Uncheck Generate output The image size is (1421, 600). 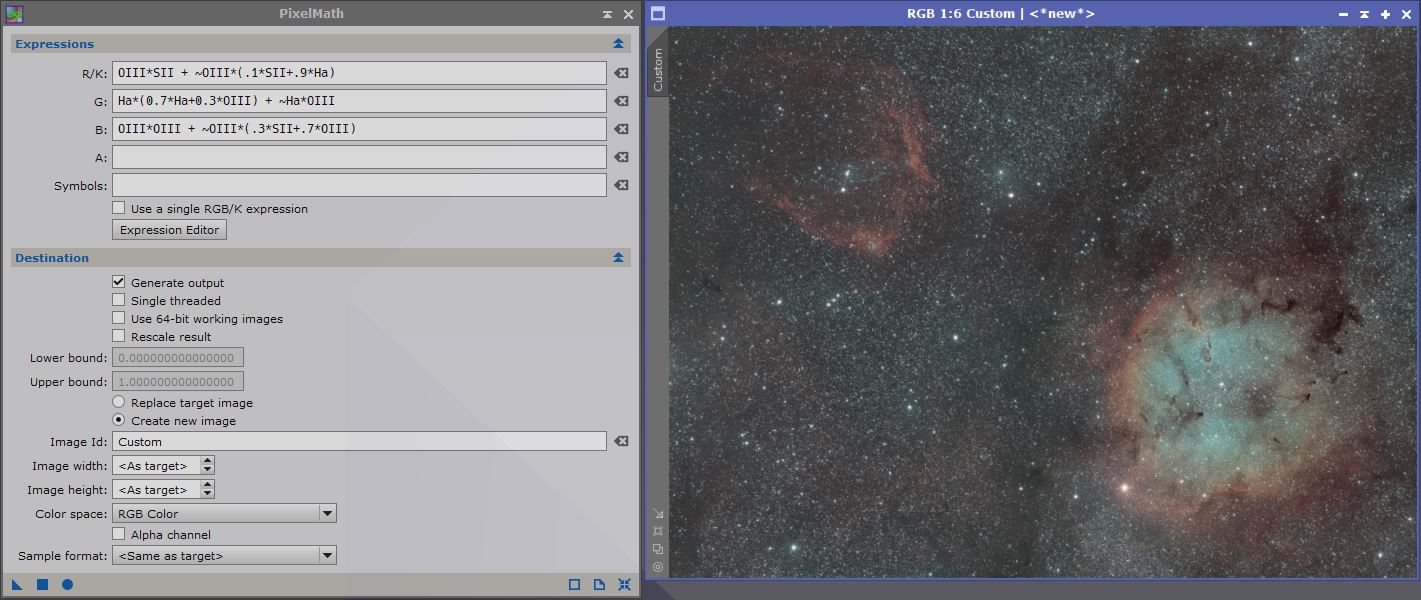118,281
